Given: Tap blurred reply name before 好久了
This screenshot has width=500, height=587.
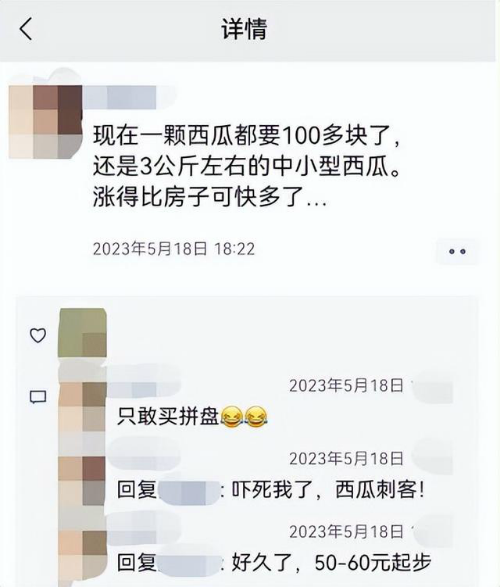Looking at the screenshot, I should click(x=189, y=563).
